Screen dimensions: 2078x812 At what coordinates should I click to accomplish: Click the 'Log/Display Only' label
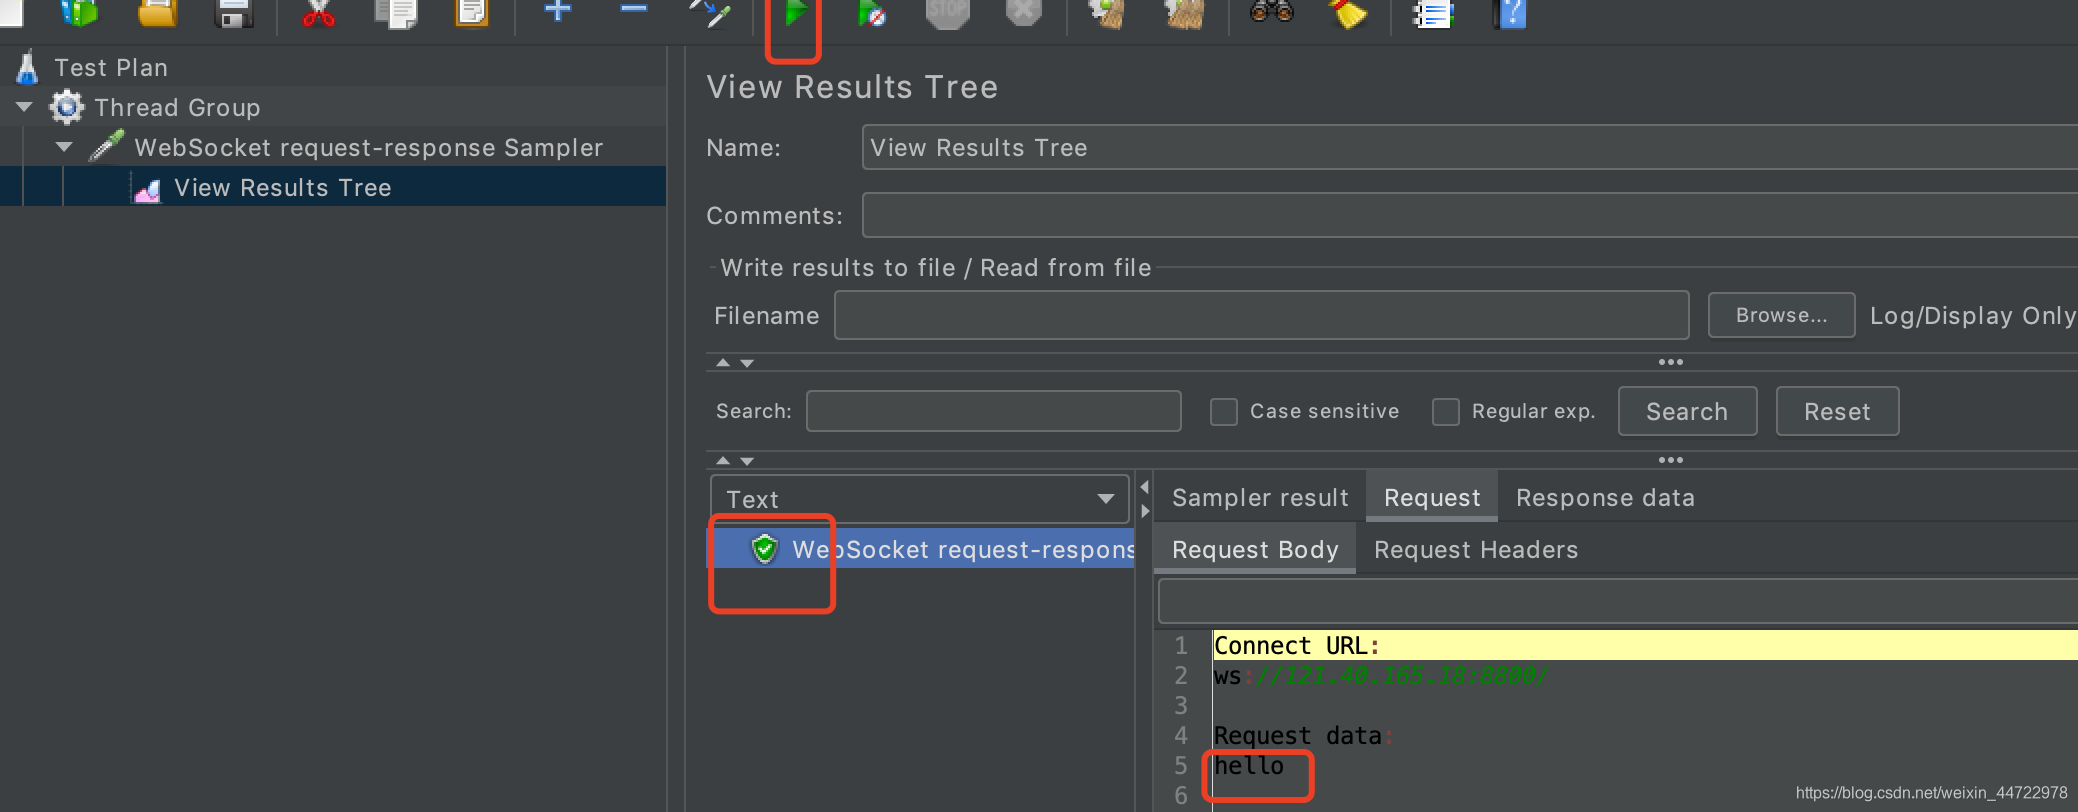coord(1973,315)
